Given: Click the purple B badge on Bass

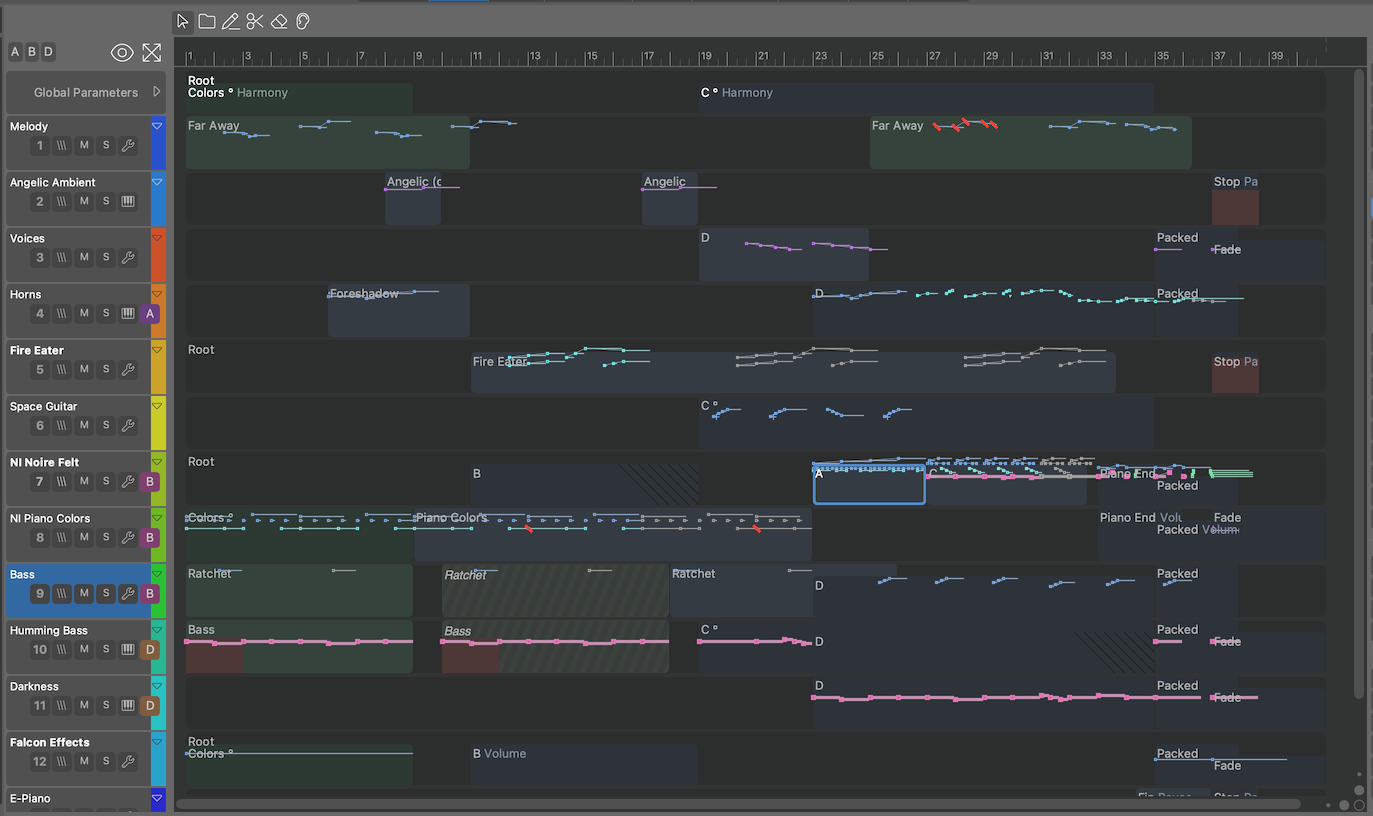Looking at the screenshot, I should (151, 594).
